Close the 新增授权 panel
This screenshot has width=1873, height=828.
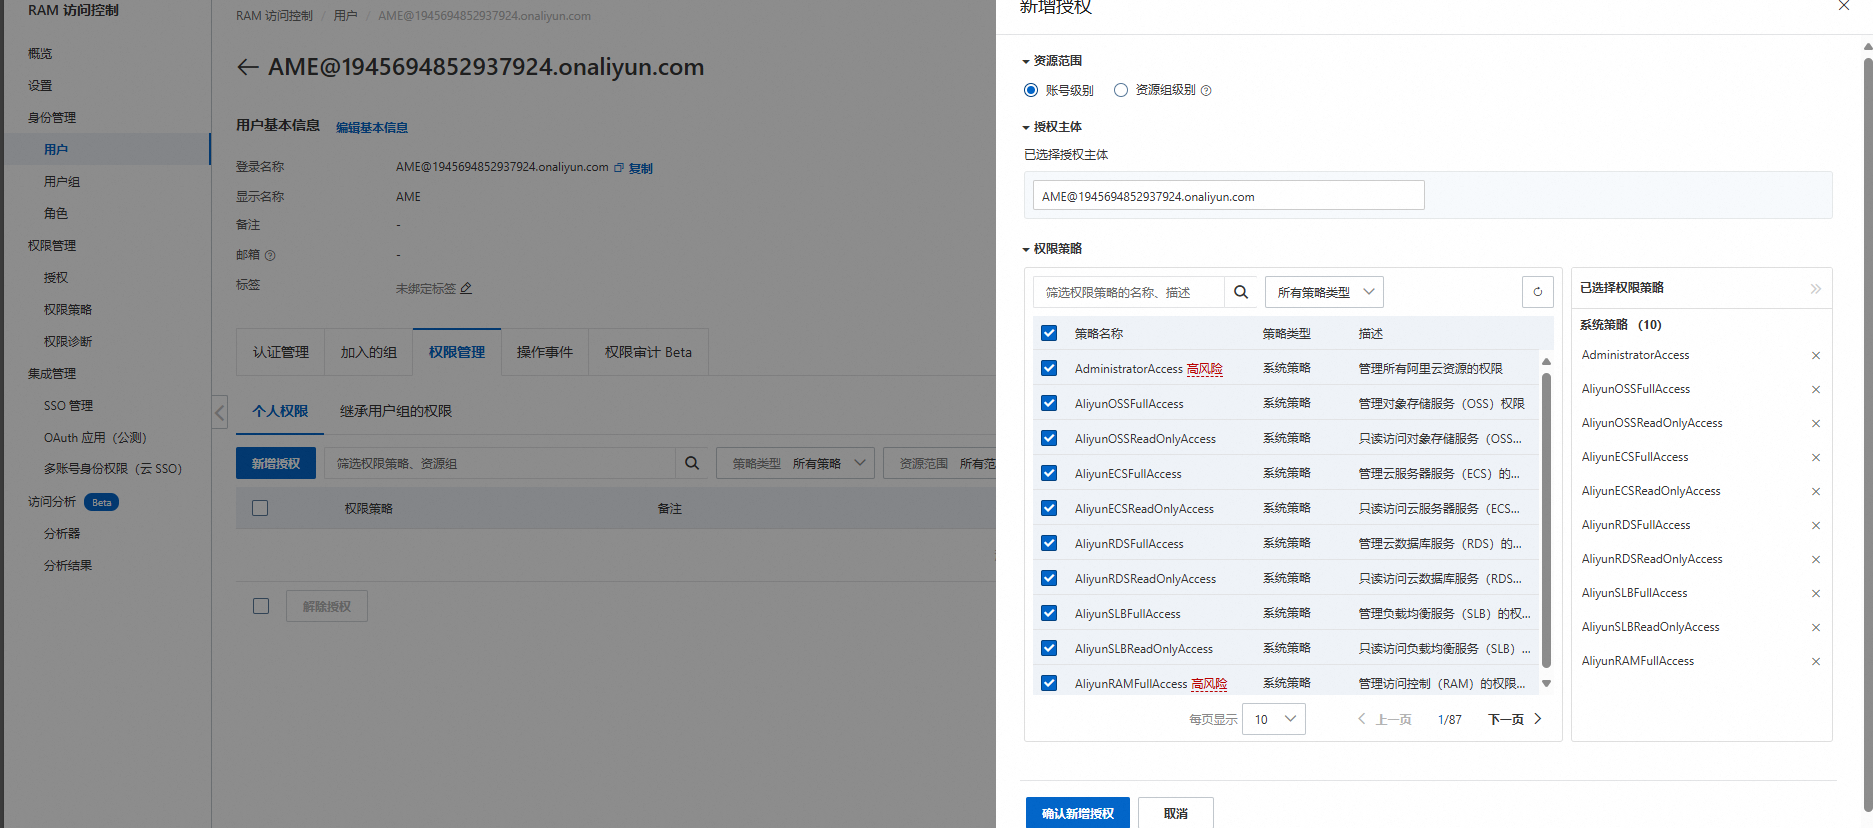pyautogui.click(x=1844, y=6)
